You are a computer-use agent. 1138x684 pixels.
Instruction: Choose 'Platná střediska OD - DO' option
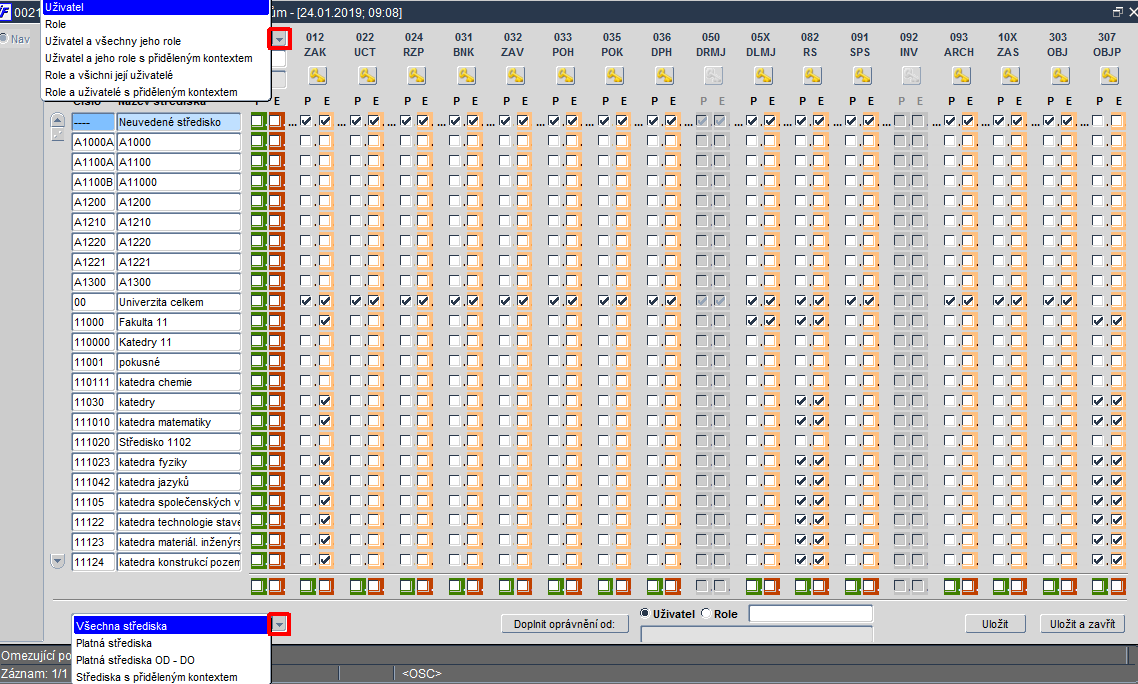[171, 660]
